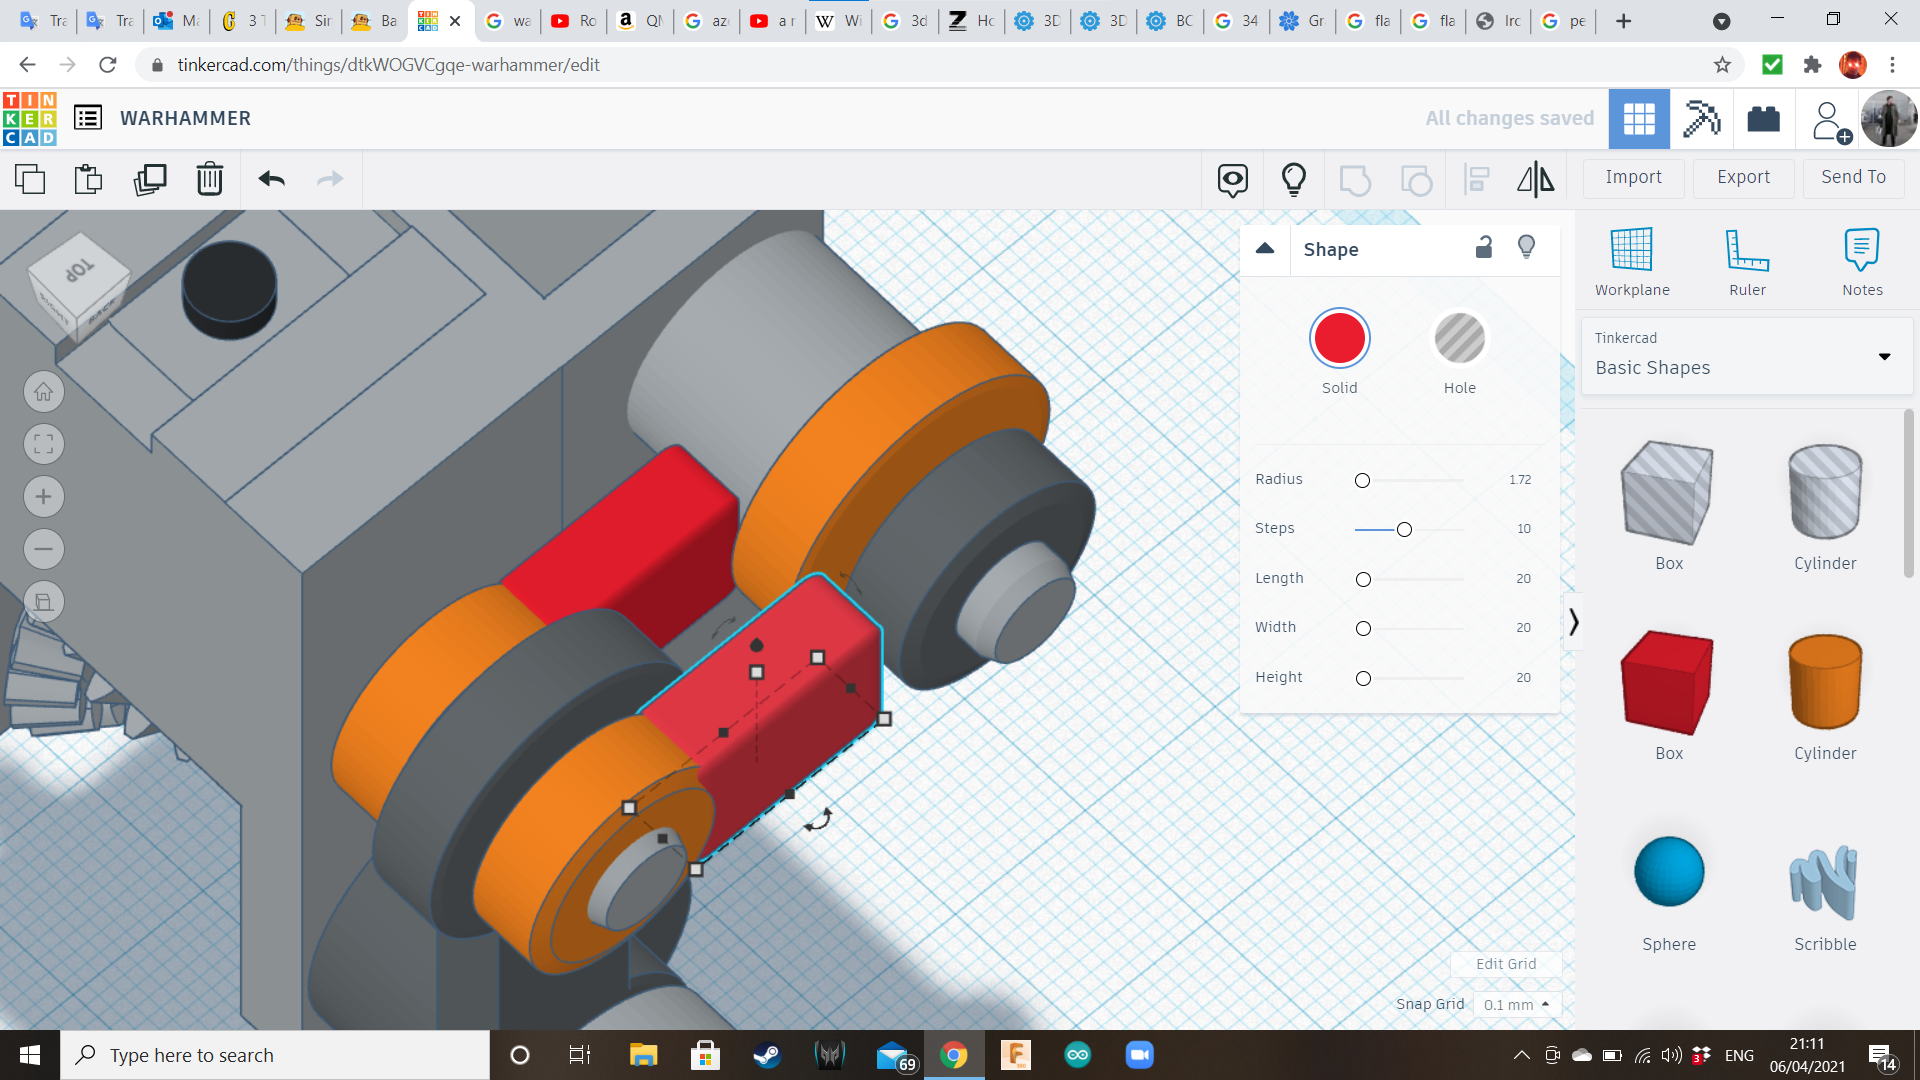
Task: Open the Bricks view icon
Action: point(1763,119)
